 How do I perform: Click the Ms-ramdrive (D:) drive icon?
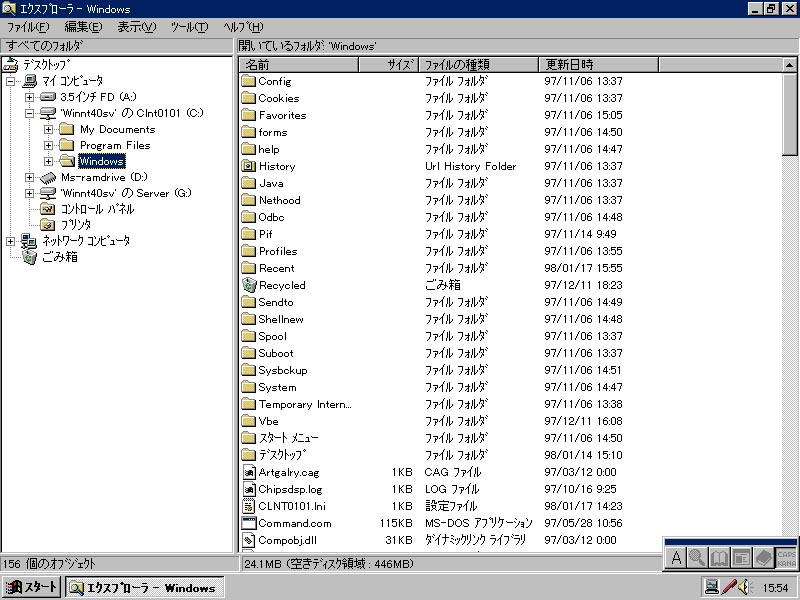pos(47,178)
